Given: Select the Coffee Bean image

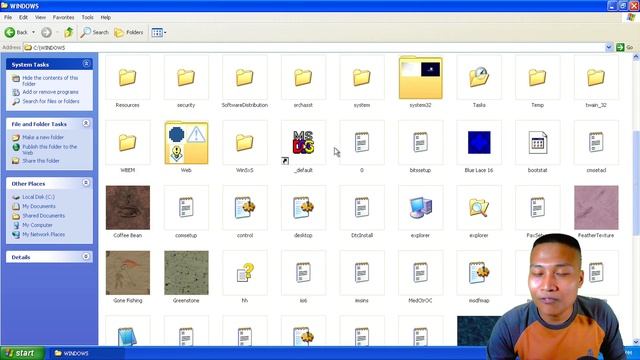Looking at the screenshot, I should click(127, 208).
